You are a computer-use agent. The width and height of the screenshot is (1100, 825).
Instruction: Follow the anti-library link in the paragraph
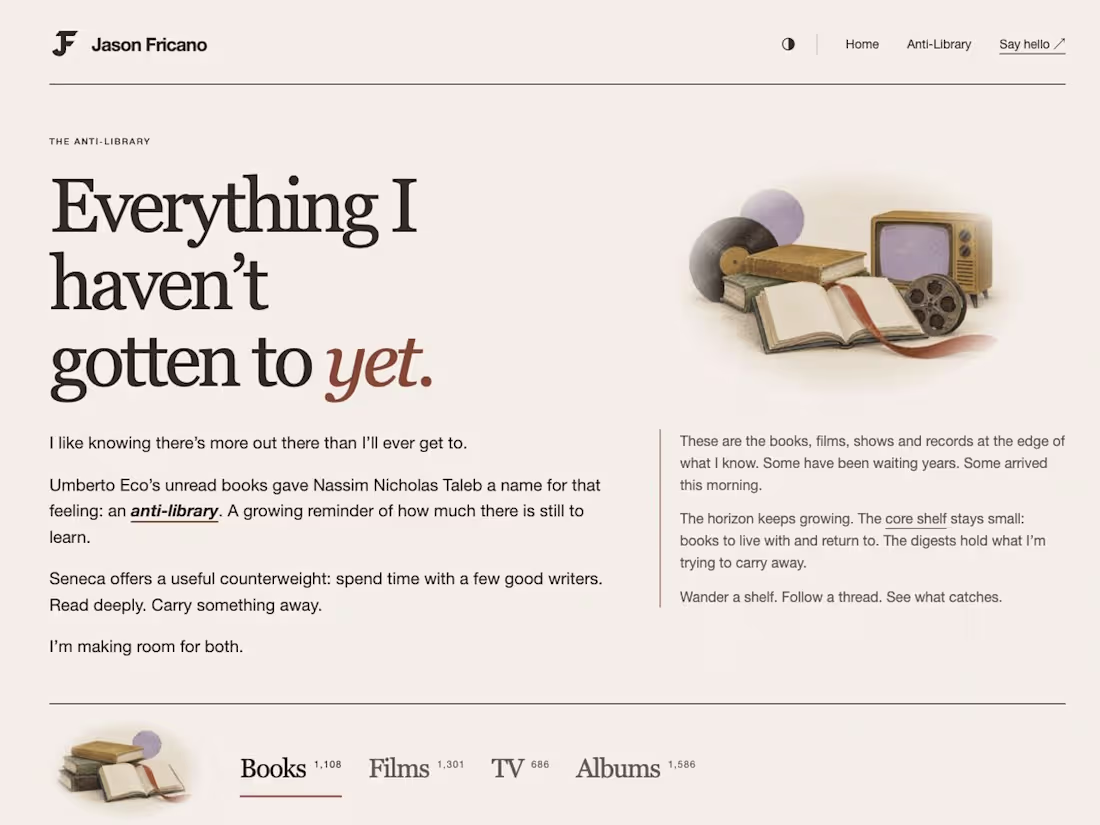[175, 511]
